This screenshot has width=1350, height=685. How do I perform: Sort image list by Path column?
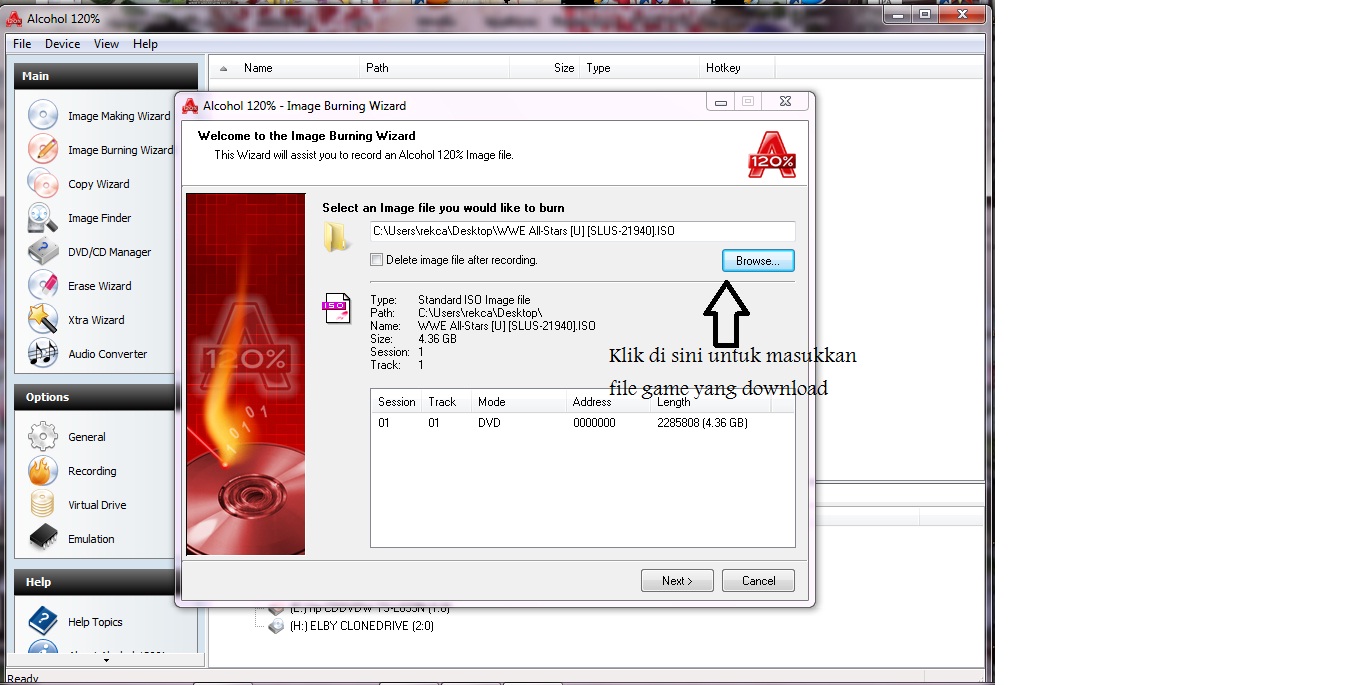tap(434, 68)
